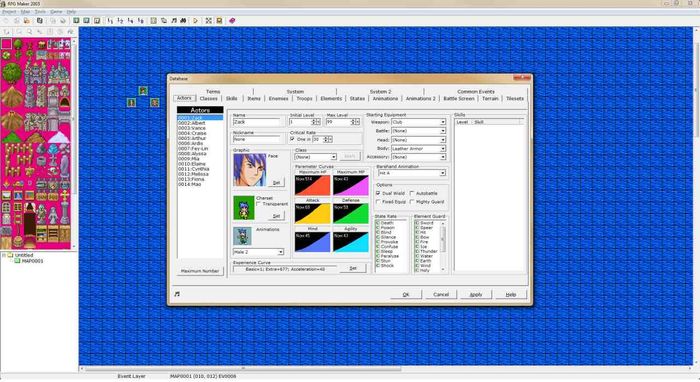This screenshot has height=382, width=700.
Task: Enable the Fixed Equip checkbox
Action: point(378,202)
